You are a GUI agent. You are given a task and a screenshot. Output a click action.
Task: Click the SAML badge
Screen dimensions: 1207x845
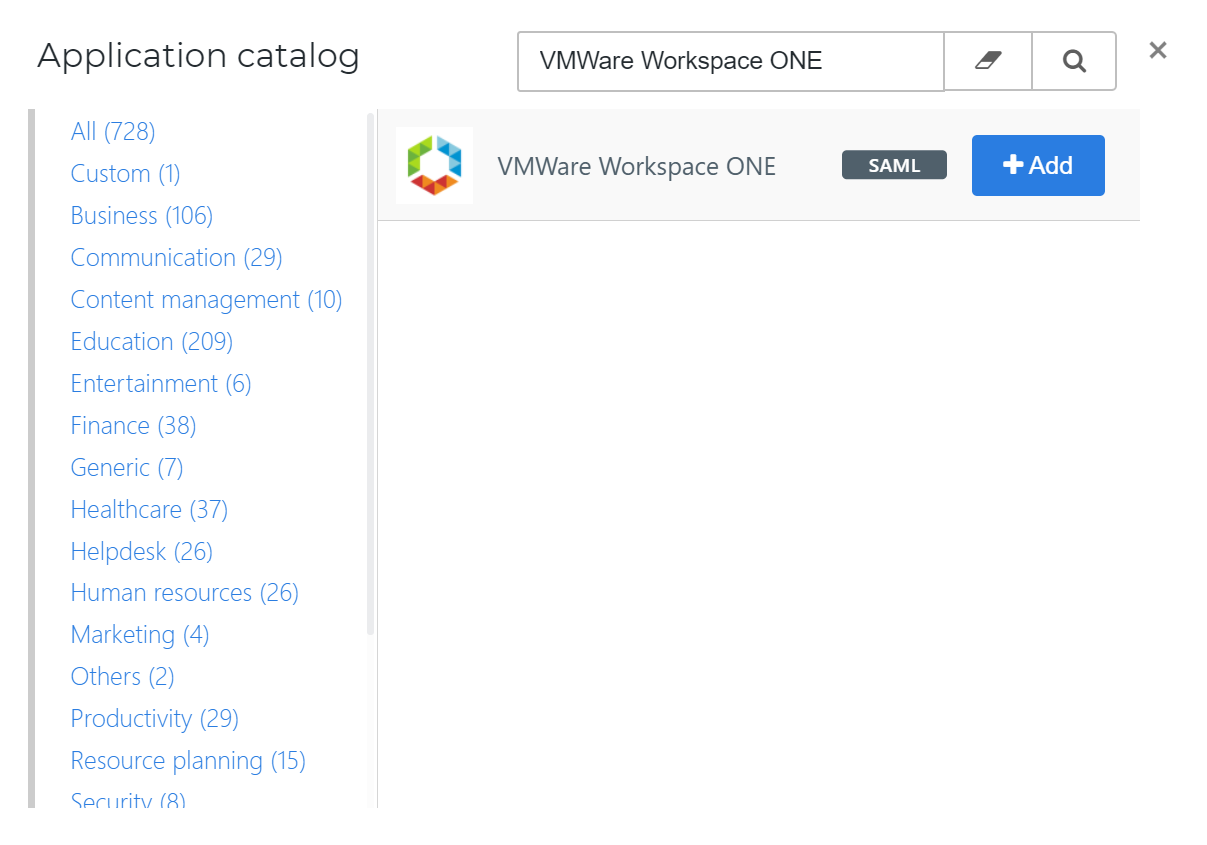894,165
